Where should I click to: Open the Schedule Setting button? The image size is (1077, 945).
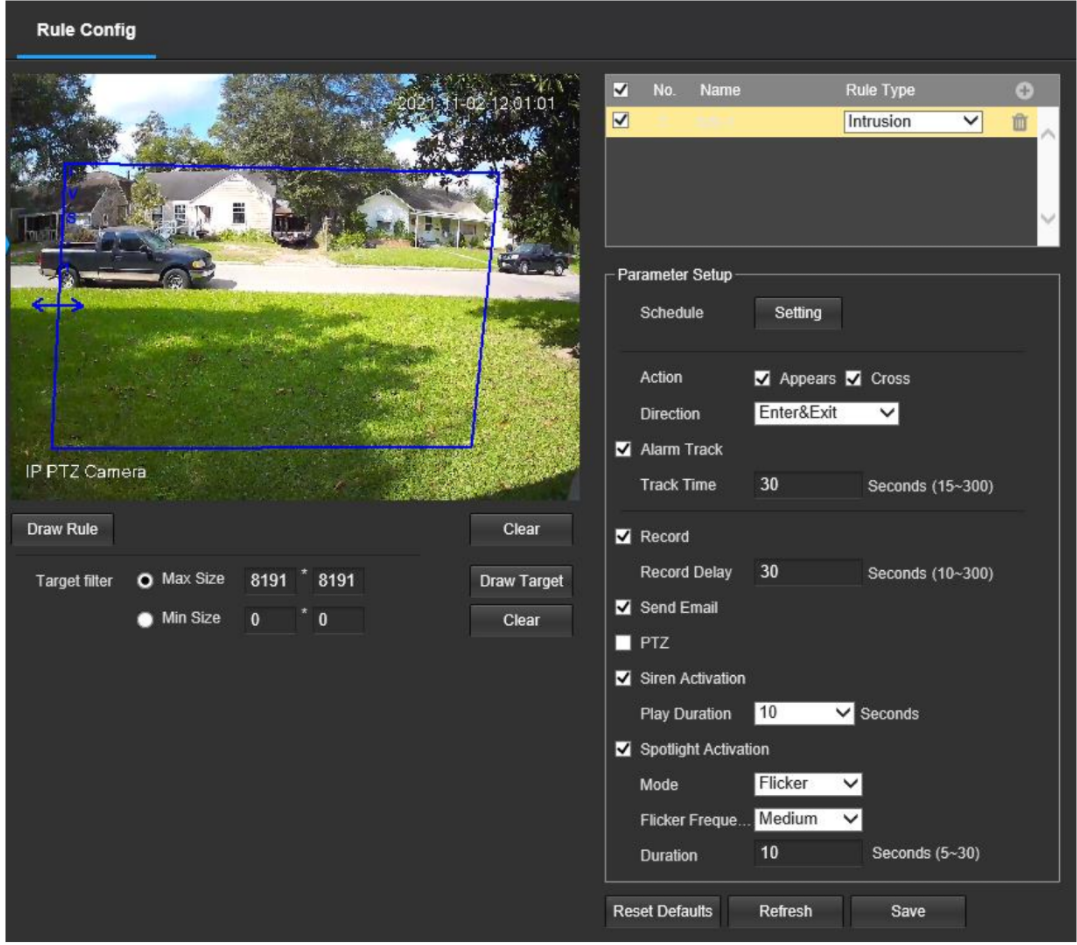pyautogui.click(x=797, y=313)
